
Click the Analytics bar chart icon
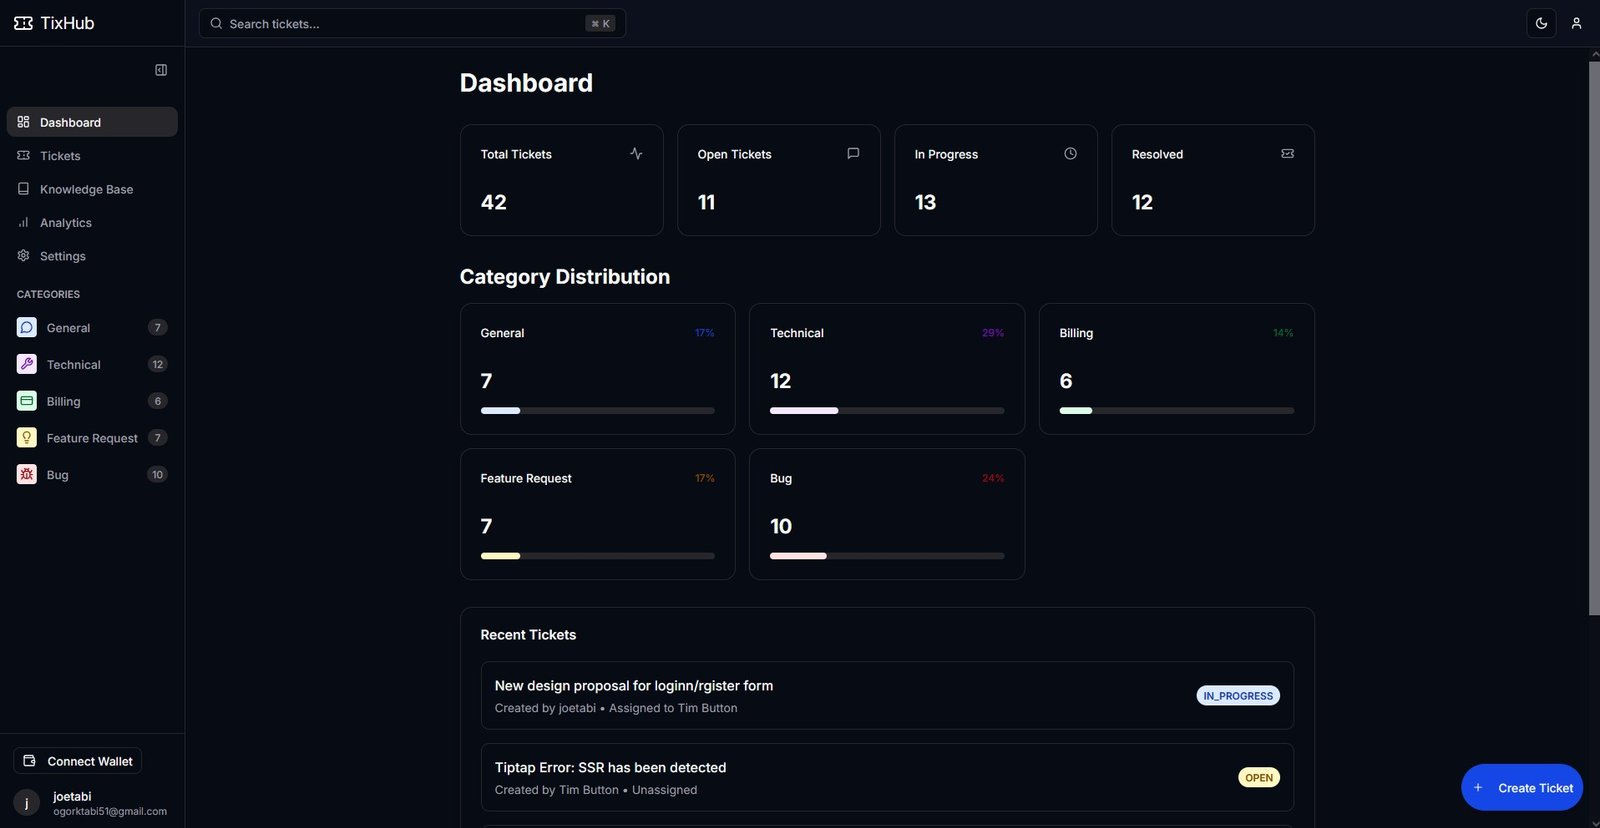23,222
